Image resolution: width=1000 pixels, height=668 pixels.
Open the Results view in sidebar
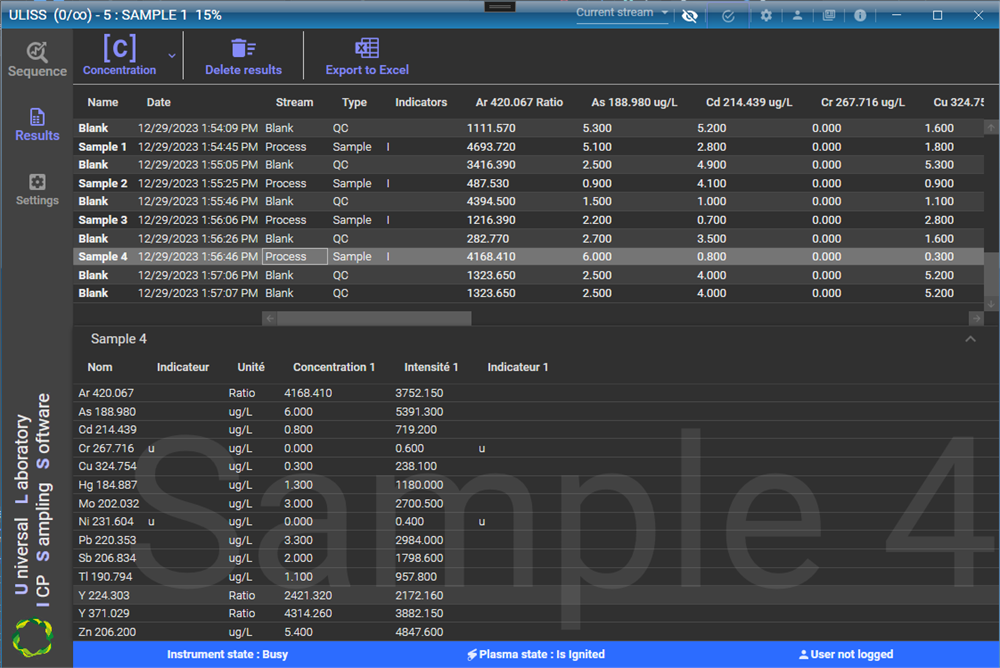[x=37, y=124]
